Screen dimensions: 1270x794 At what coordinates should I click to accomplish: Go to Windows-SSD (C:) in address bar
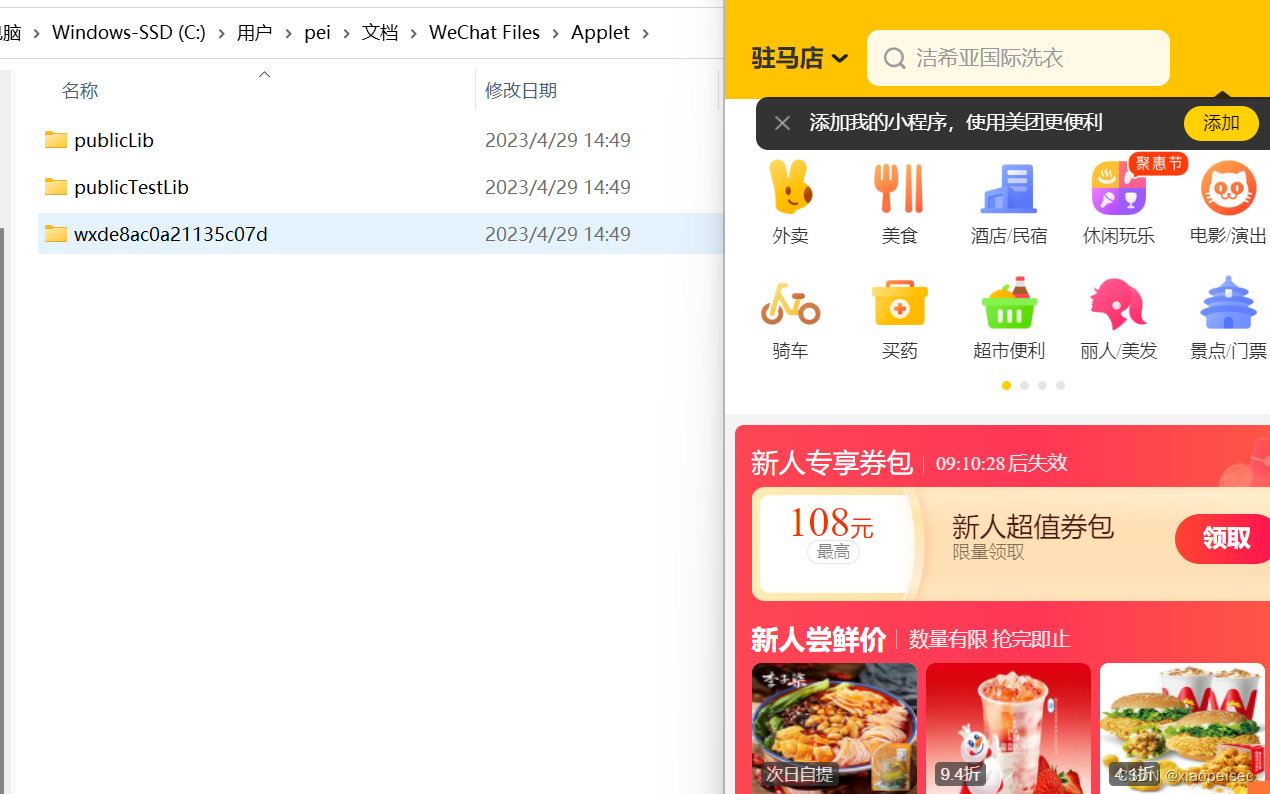pyautogui.click(x=129, y=33)
